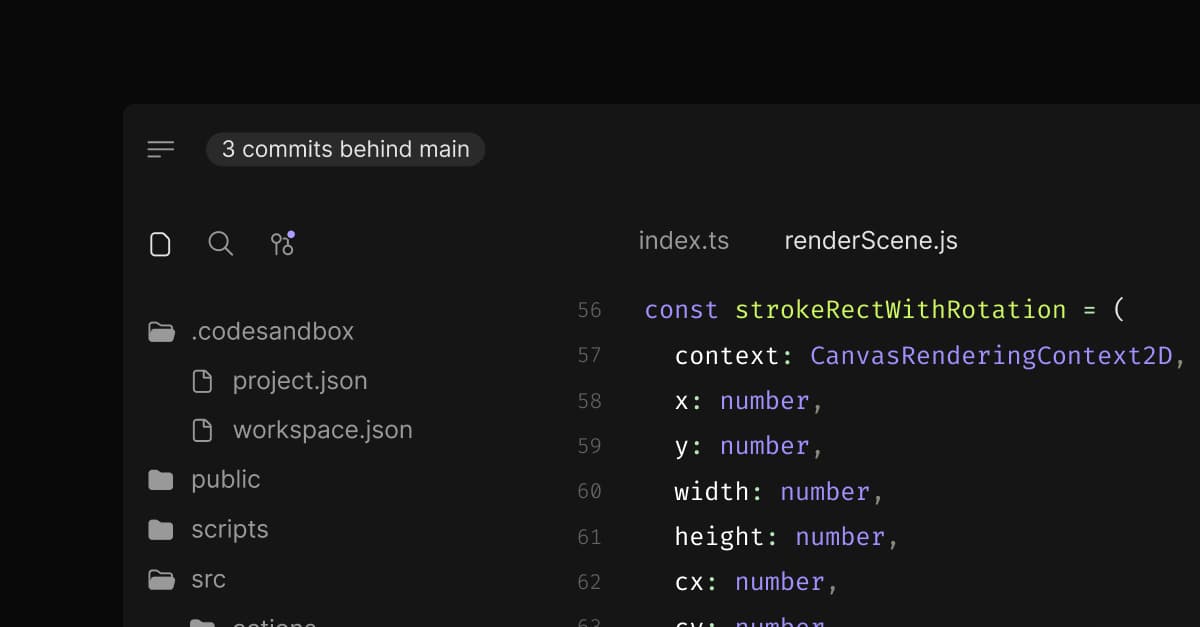Screen dimensions: 1200x627
Task: Expand the src folder
Action: point(209,579)
